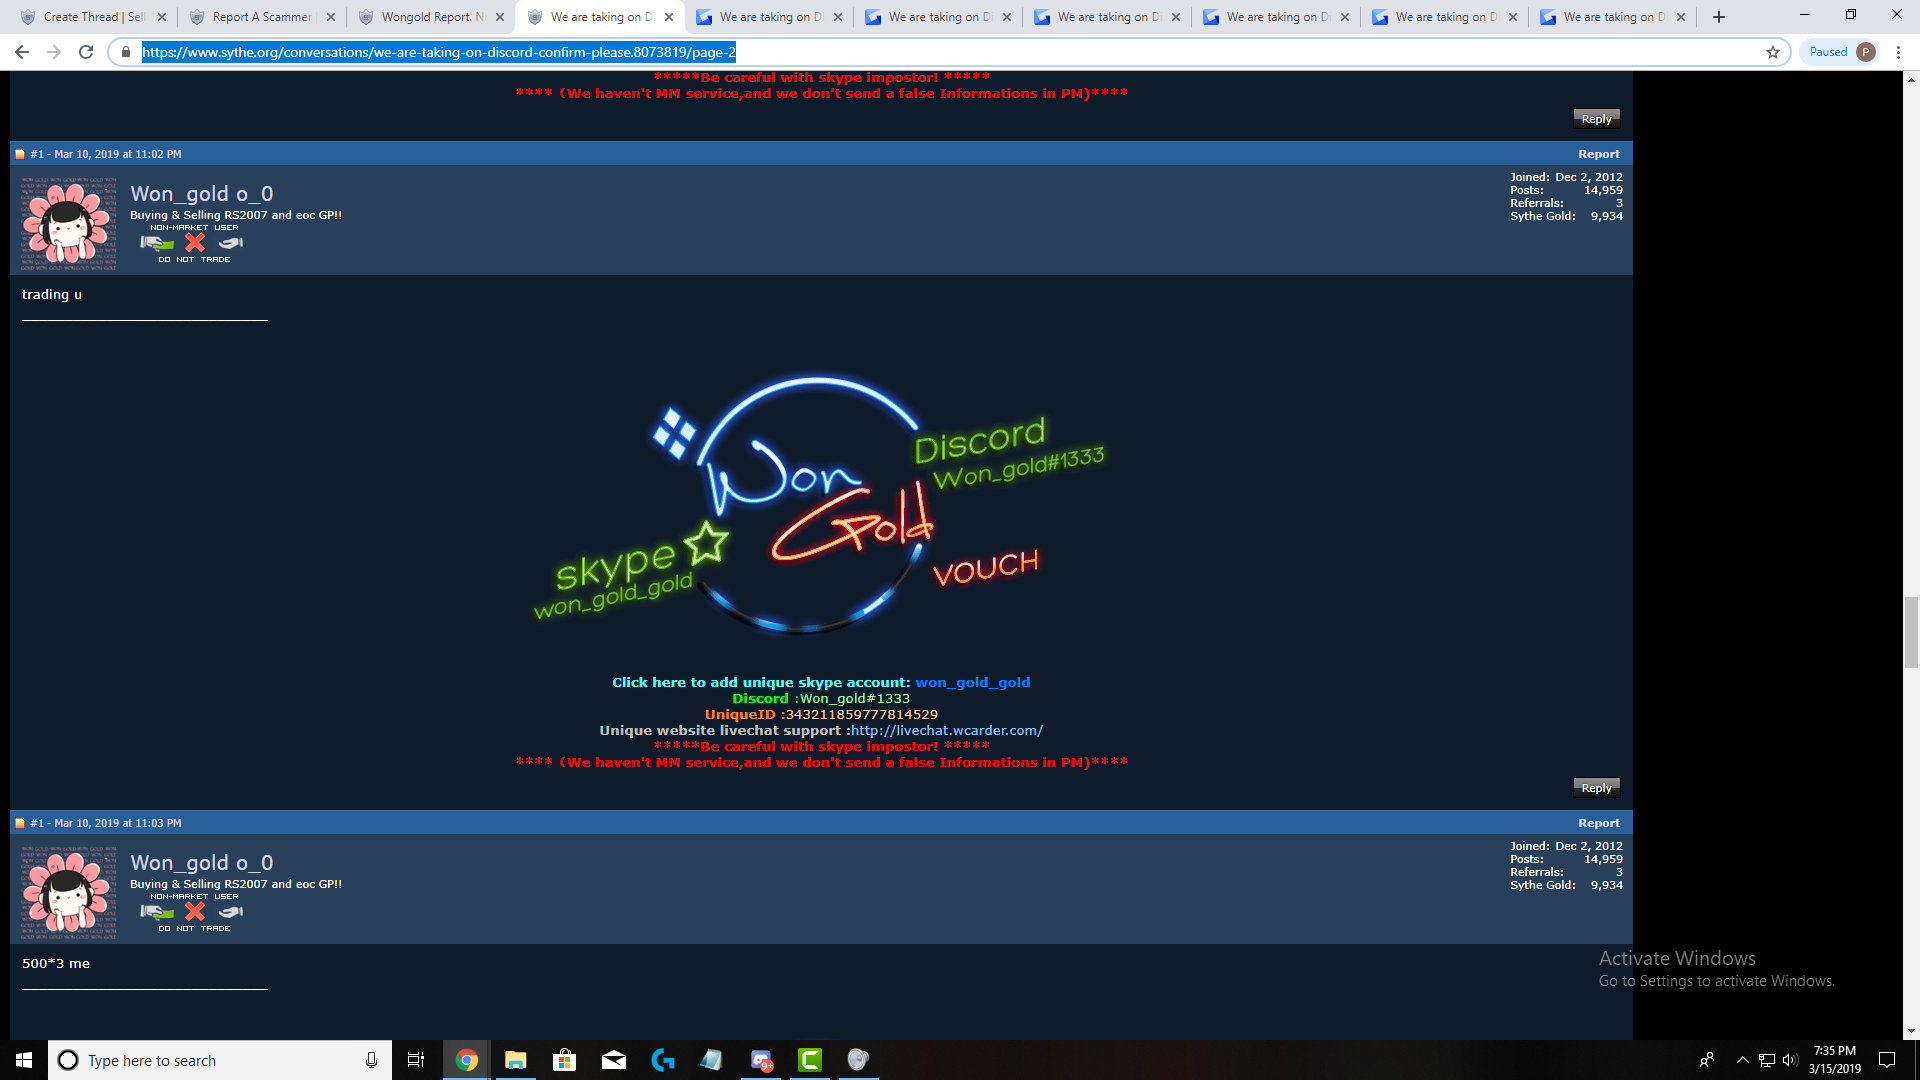1920x1080 pixels.
Task: Switch to the Report A Scammer tab
Action: coord(262,17)
